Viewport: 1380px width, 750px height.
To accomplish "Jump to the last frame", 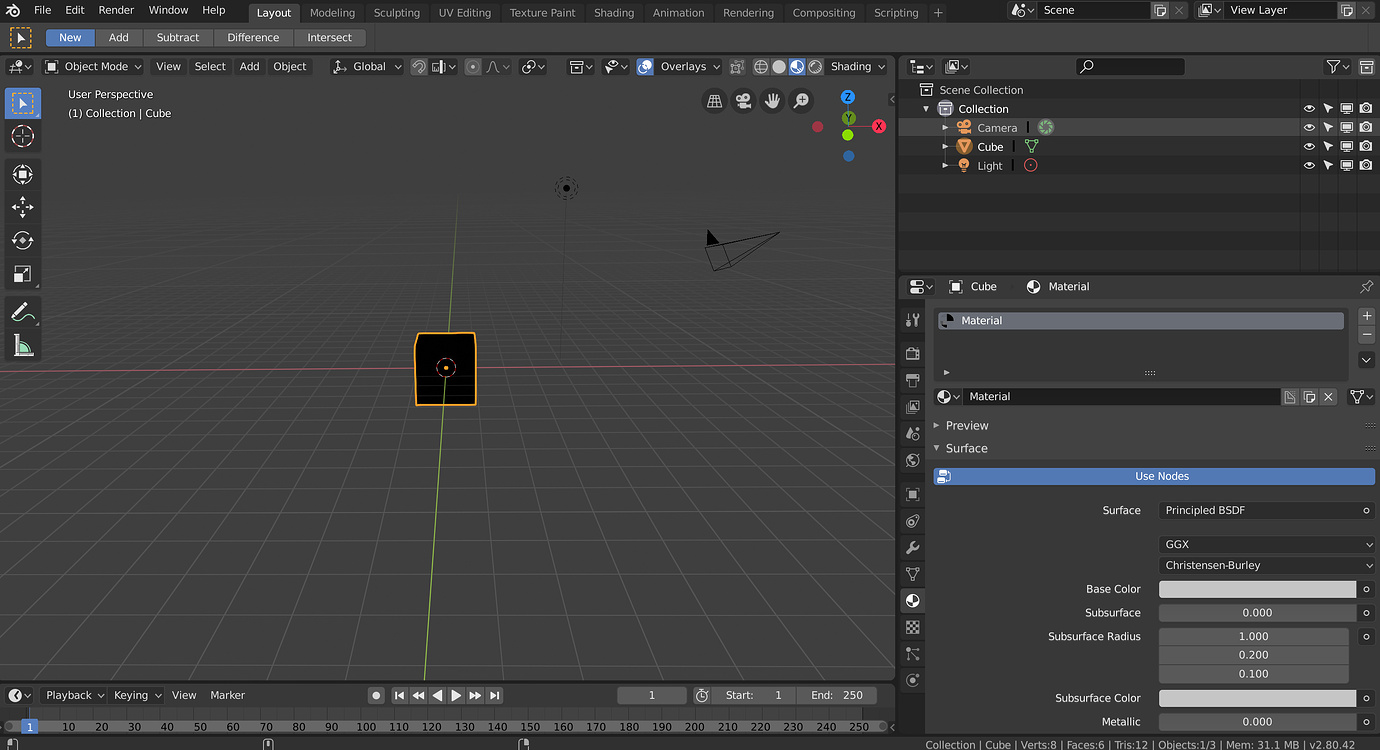I will point(494,695).
